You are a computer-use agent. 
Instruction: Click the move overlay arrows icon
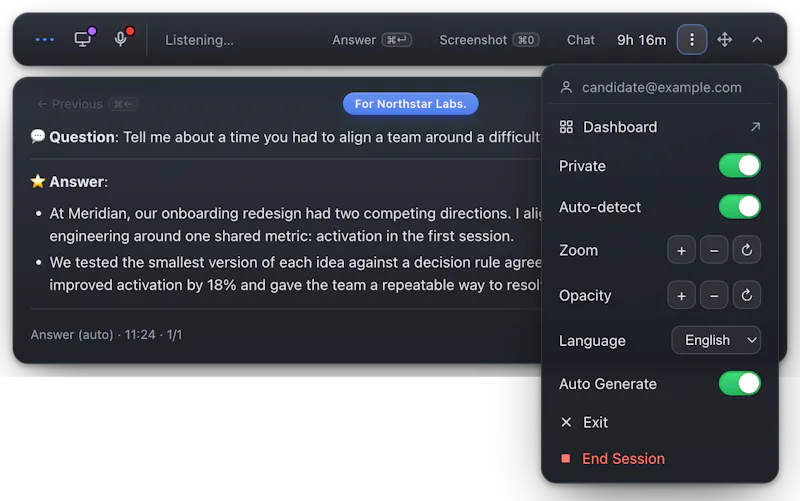724,39
